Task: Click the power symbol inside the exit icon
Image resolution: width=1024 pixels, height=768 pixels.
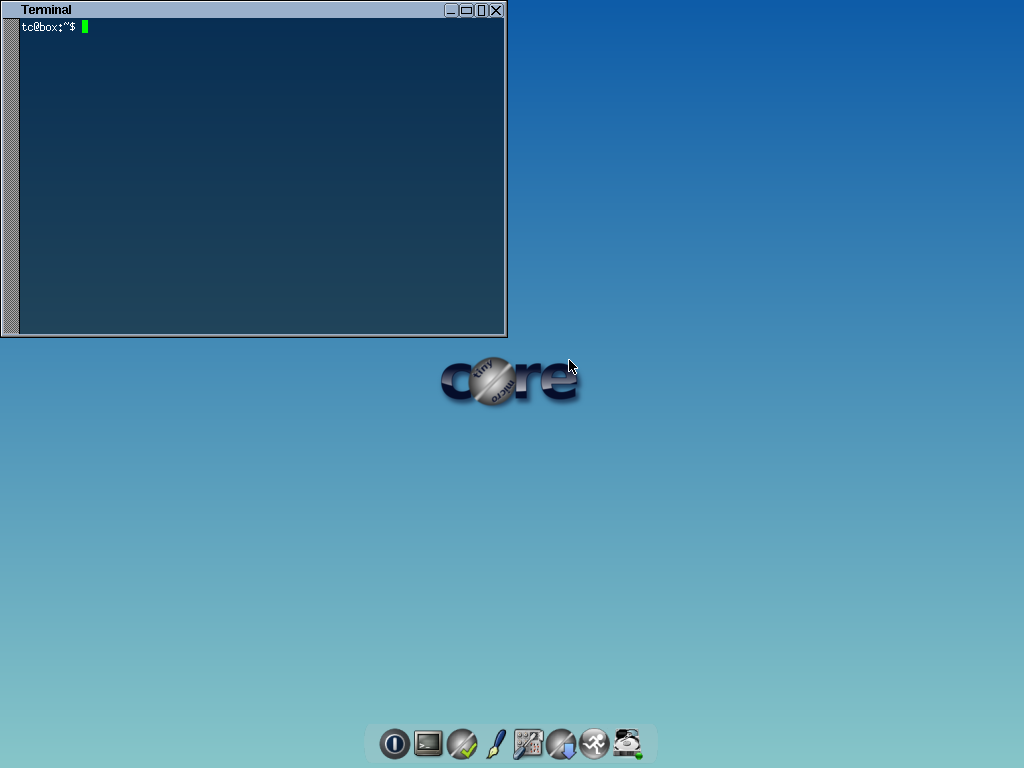Action: coord(394,744)
